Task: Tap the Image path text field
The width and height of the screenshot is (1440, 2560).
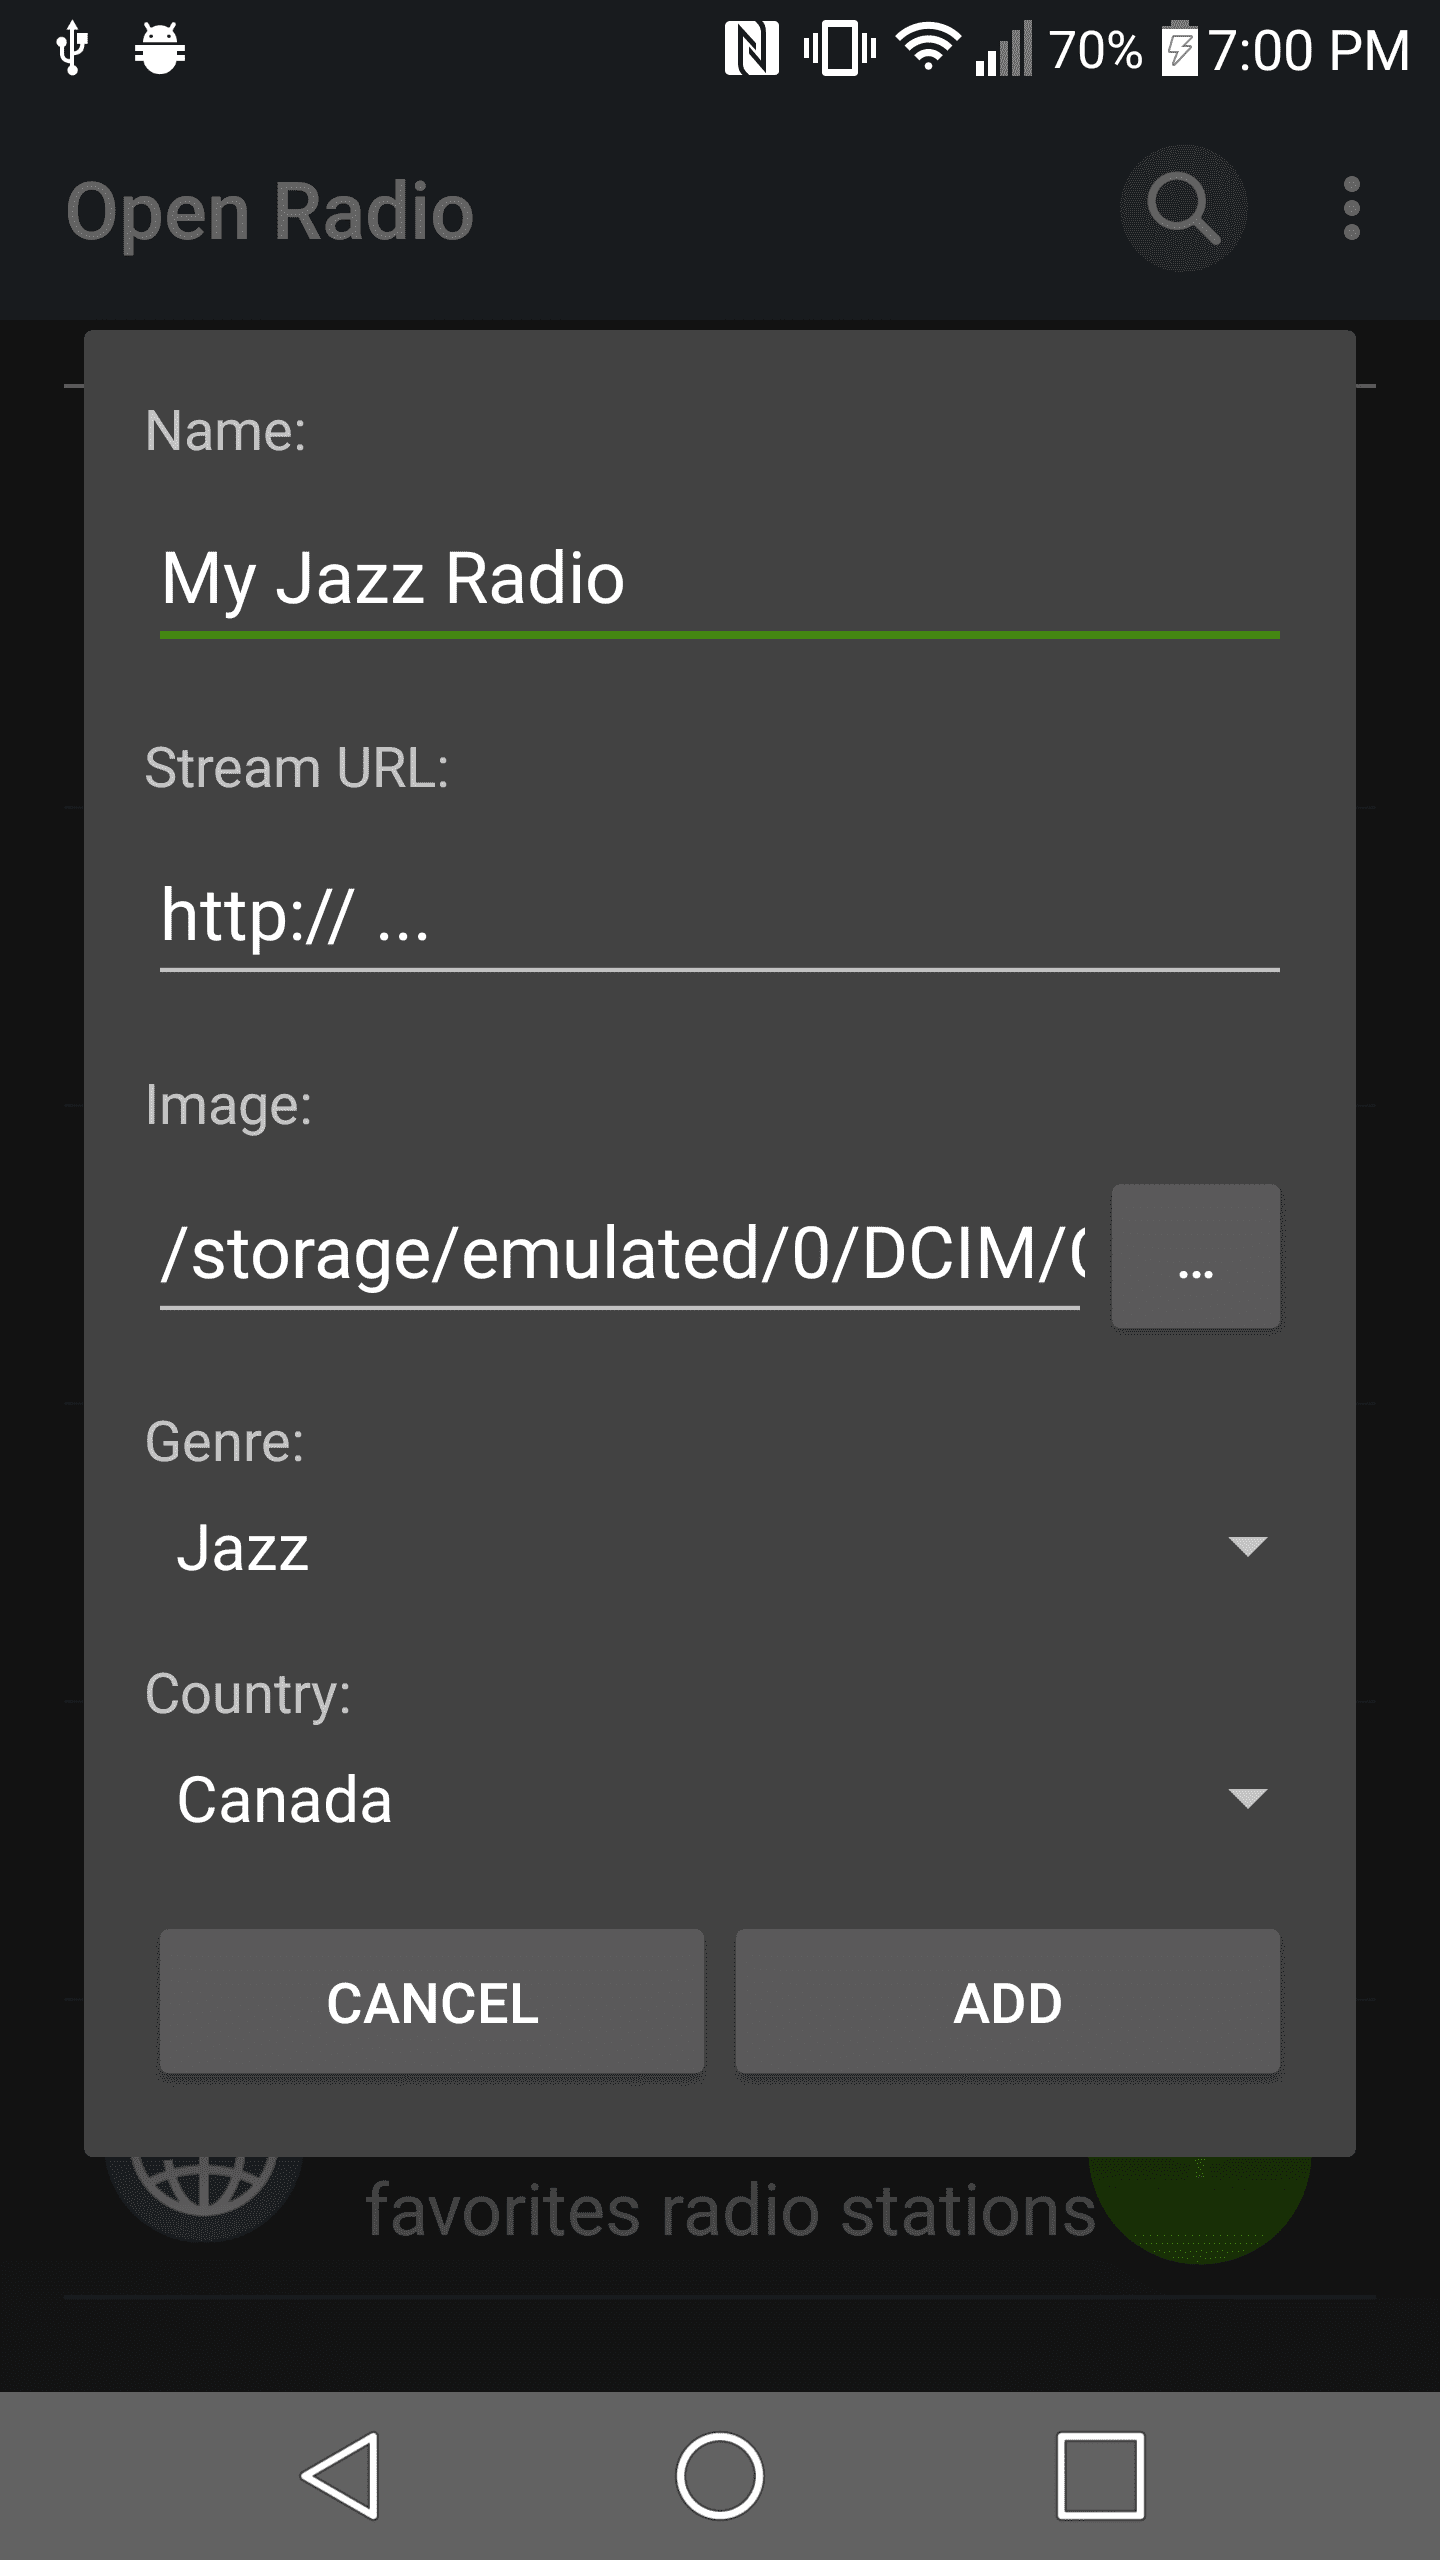Action: coord(620,1254)
